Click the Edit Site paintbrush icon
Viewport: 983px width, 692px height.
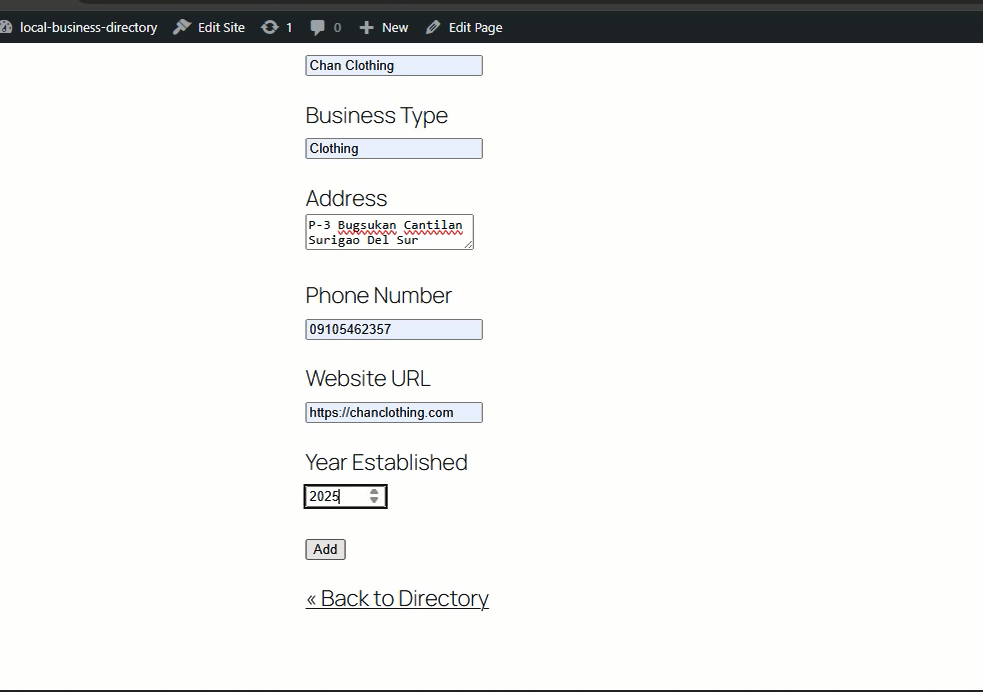click(182, 27)
